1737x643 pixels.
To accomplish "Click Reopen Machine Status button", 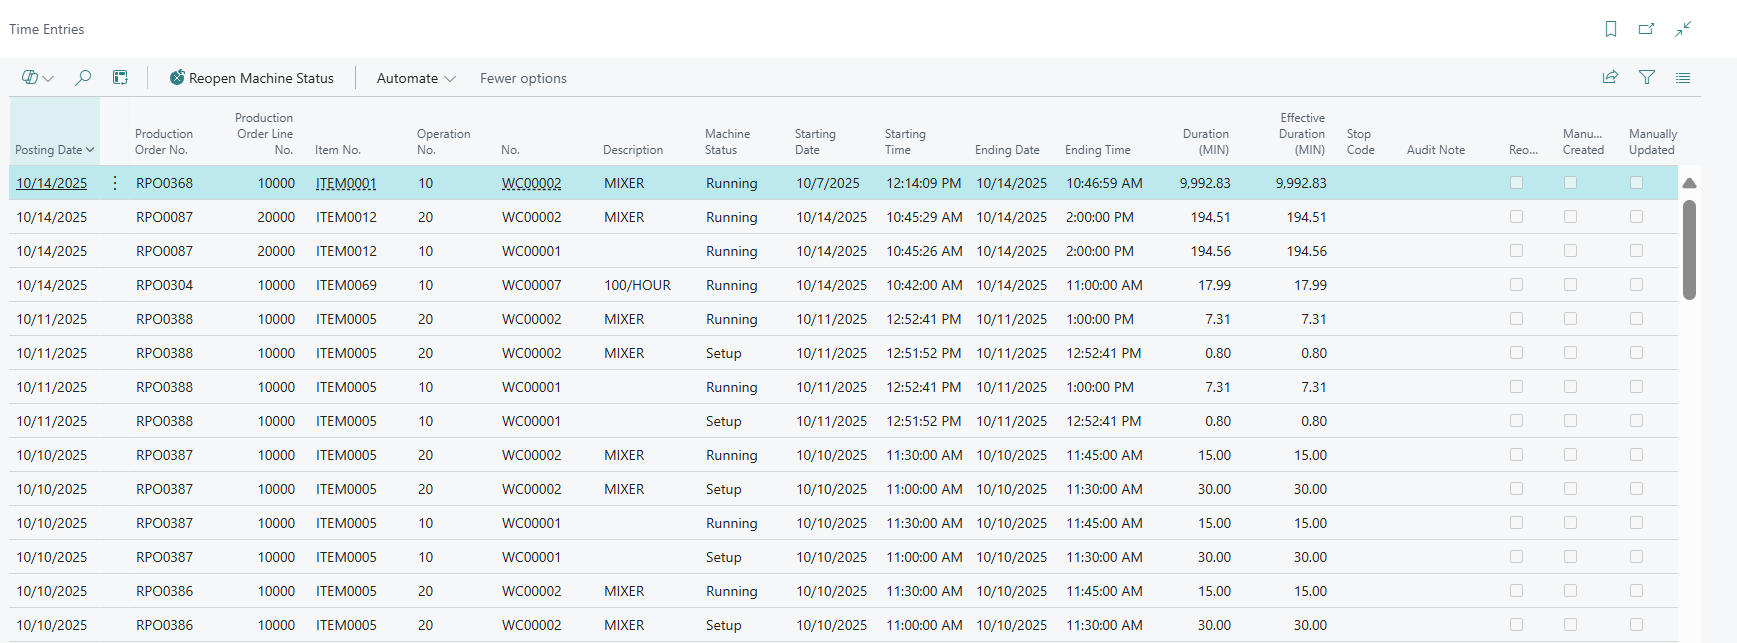I will point(251,78).
